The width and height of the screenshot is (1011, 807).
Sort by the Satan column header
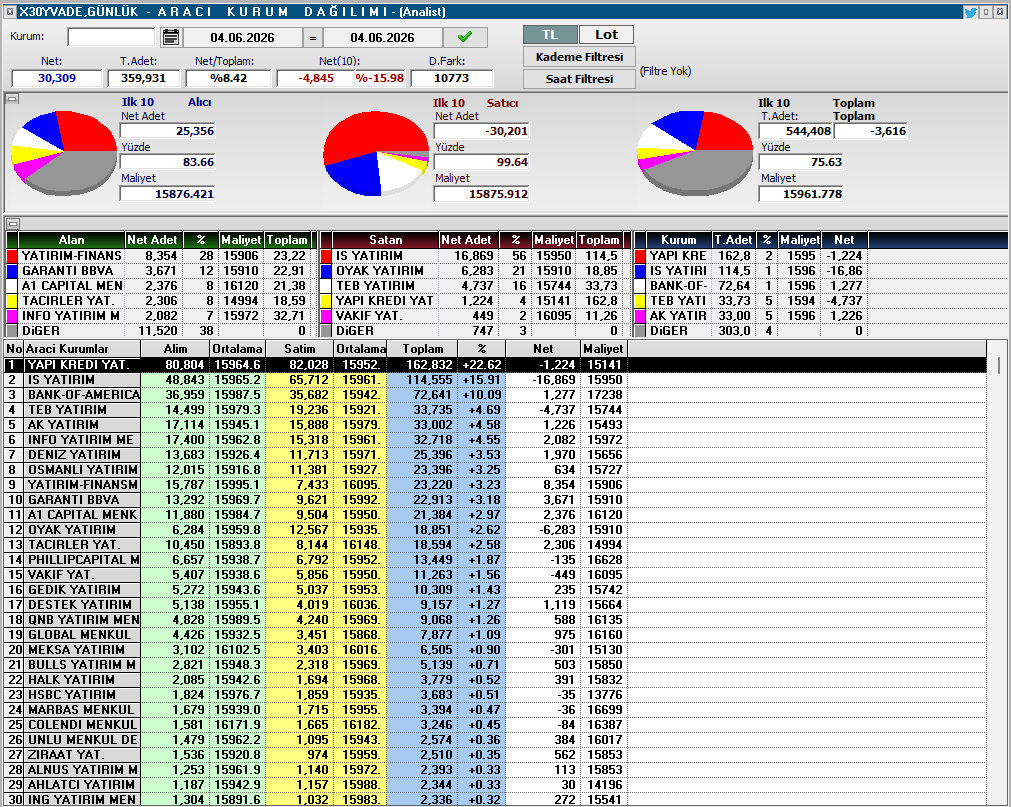coord(386,240)
